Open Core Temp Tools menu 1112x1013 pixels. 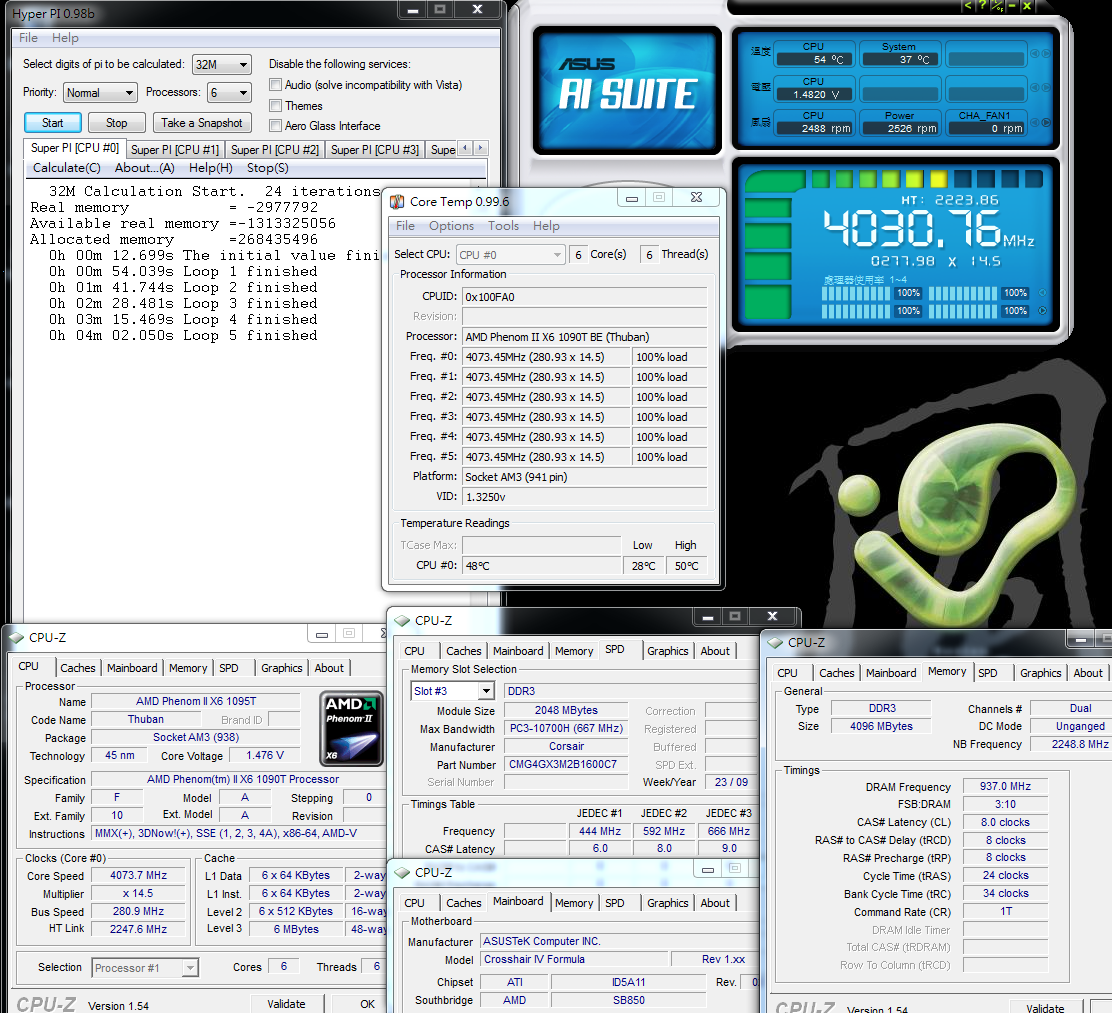click(x=504, y=226)
